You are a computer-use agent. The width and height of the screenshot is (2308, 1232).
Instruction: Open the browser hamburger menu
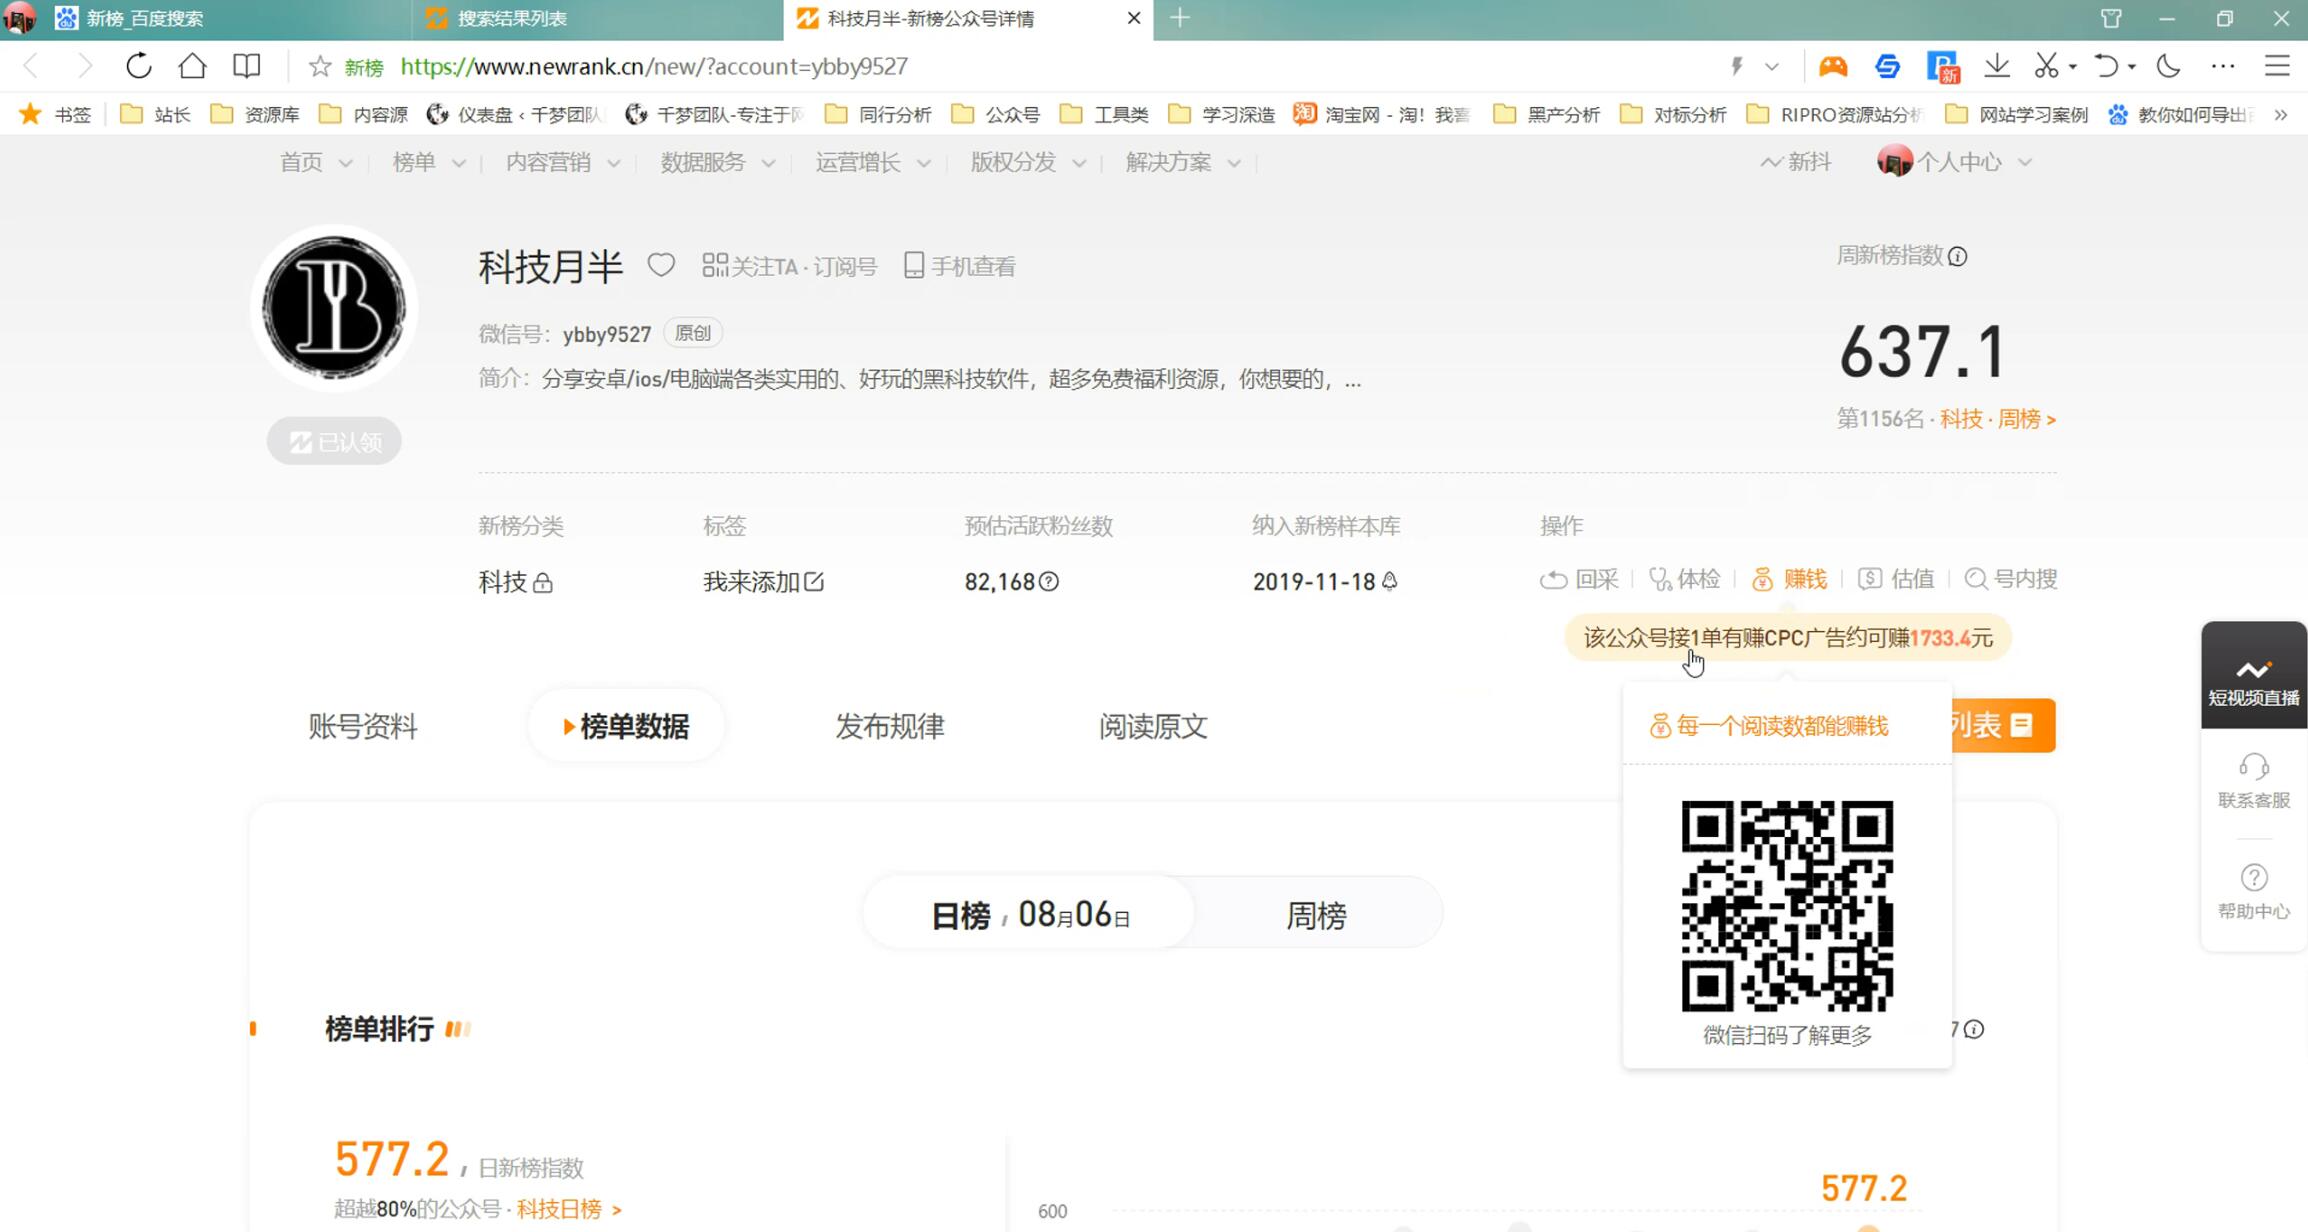coord(2277,66)
